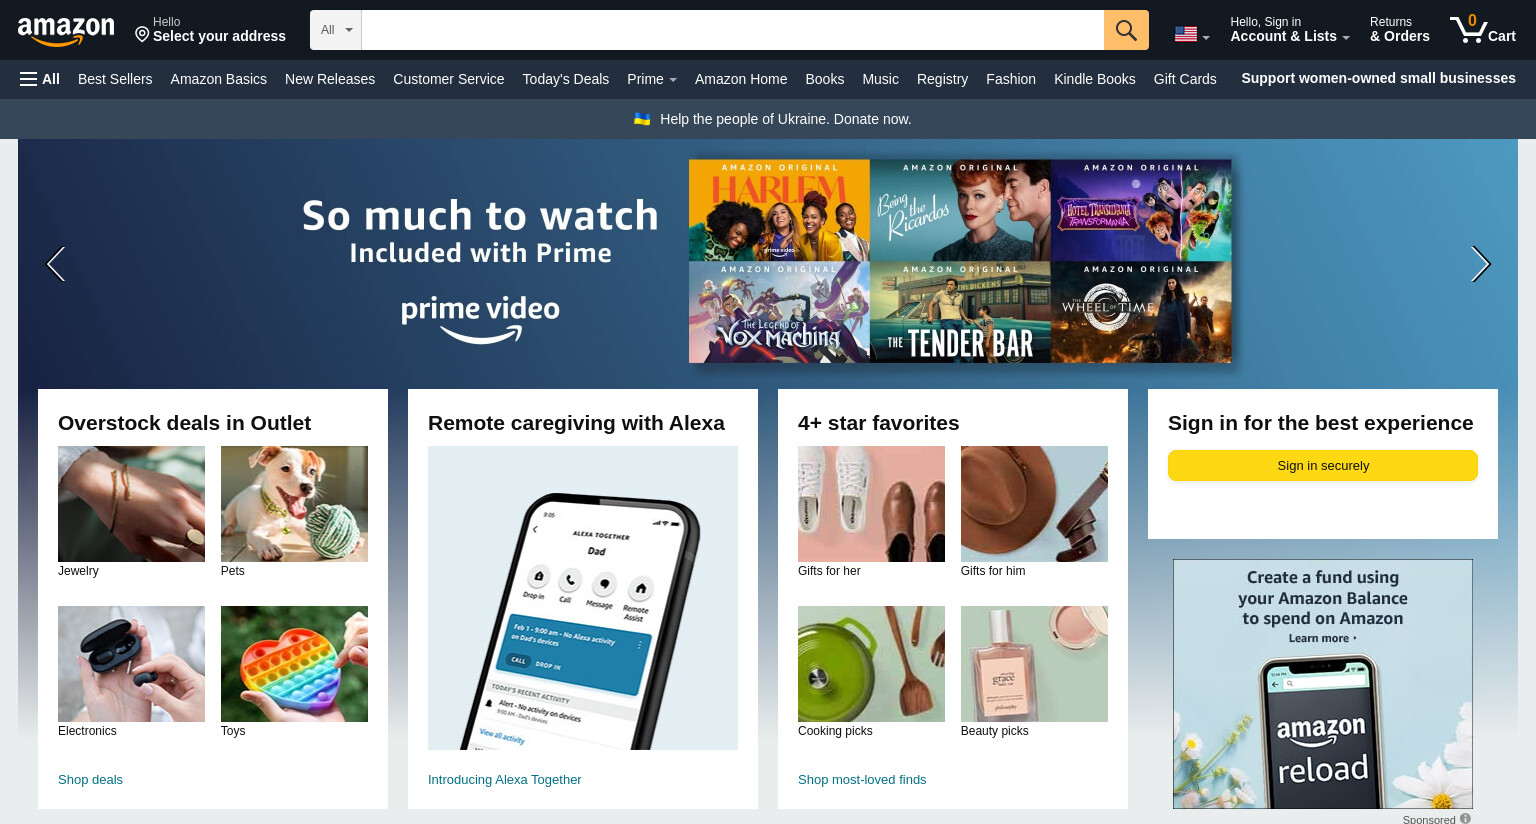Open the Pets puppy thumbnail
The width and height of the screenshot is (1536, 824).
[x=294, y=504]
